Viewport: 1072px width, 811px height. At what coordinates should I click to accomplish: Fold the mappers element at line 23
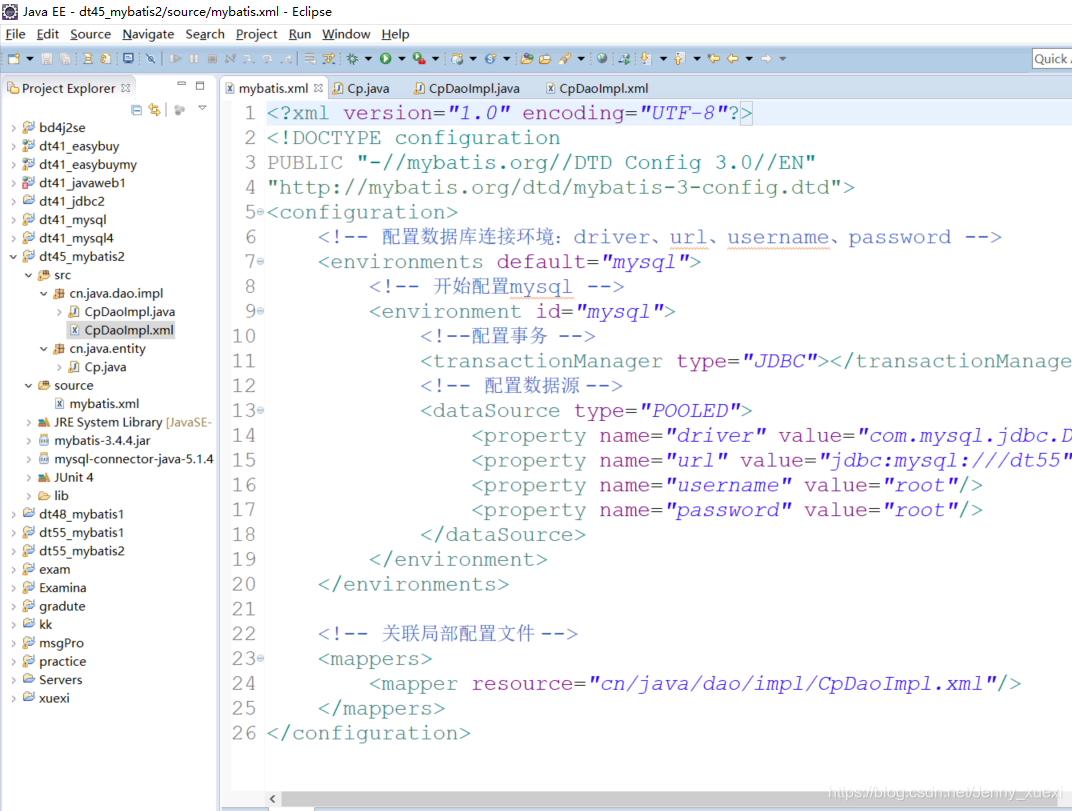(x=260, y=659)
